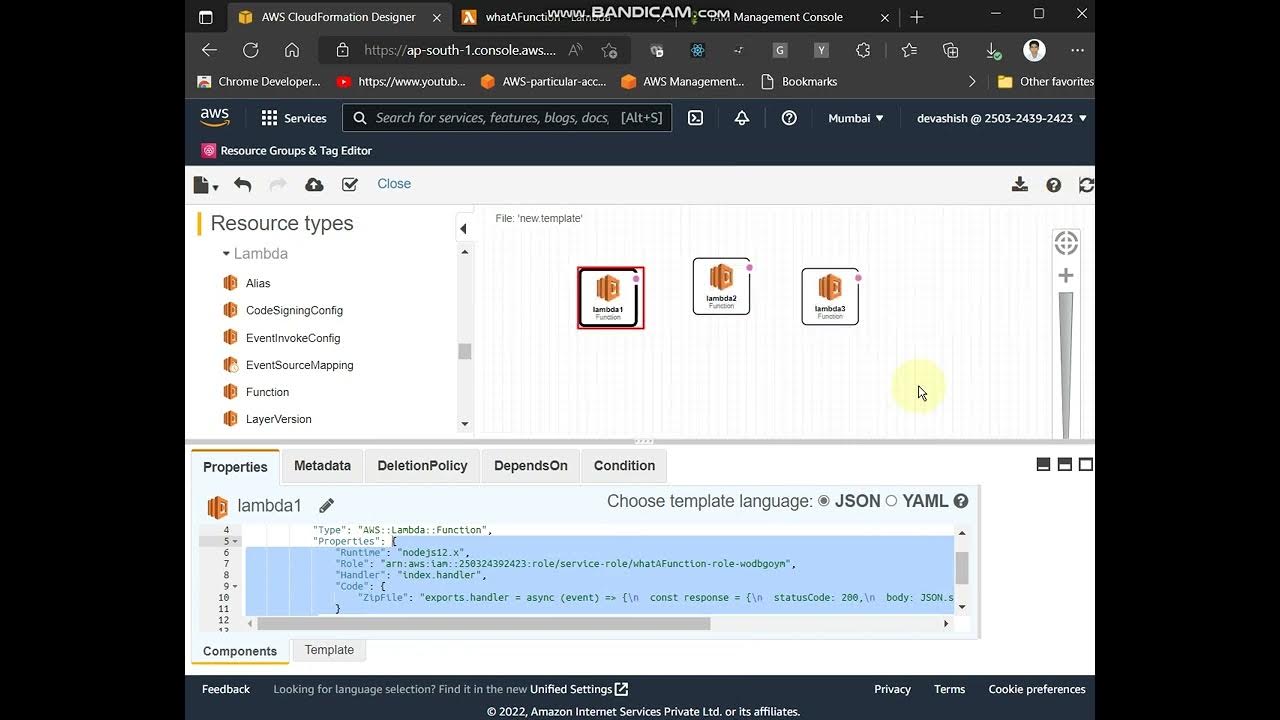Switch to the Metadata tab

(x=322, y=466)
